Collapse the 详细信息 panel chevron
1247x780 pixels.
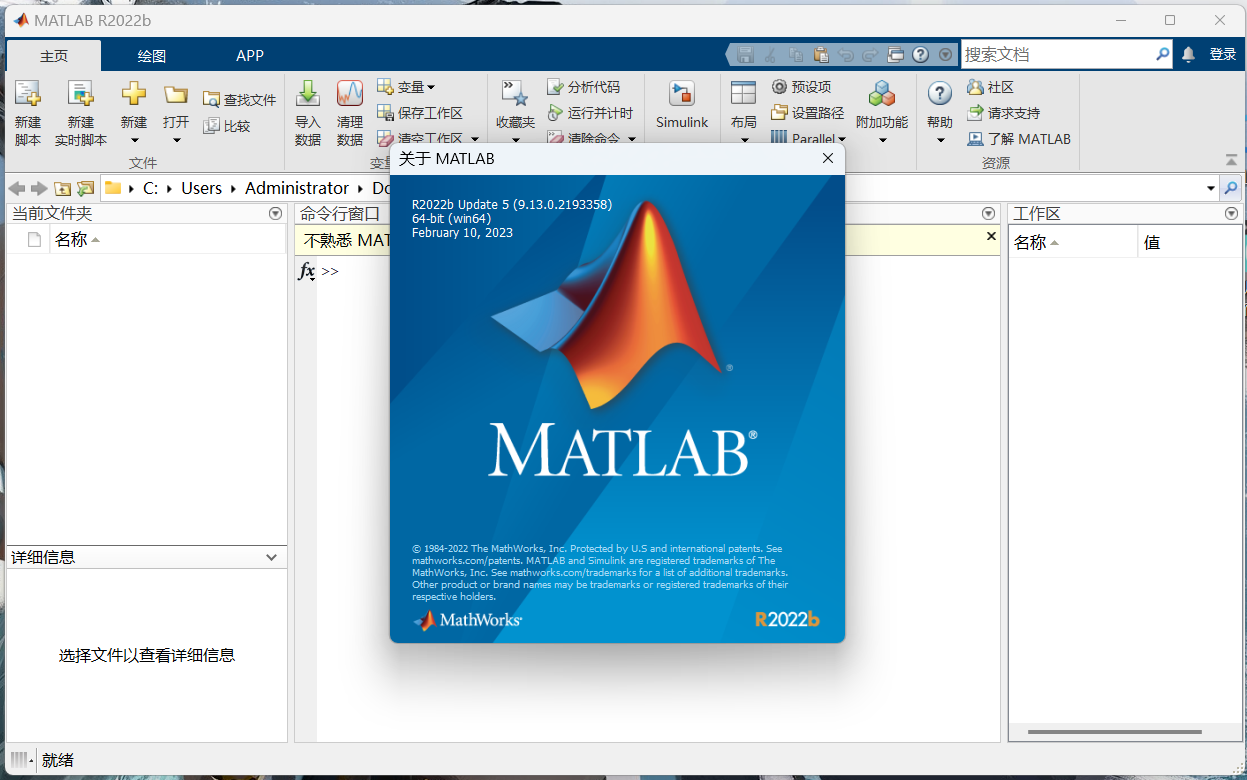click(x=272, y=558)
